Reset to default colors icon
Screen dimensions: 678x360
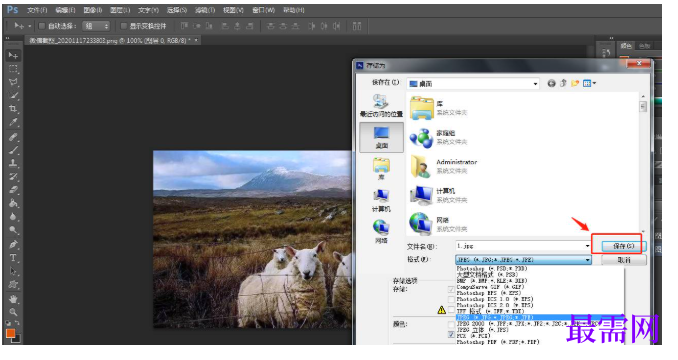[8, 323]
